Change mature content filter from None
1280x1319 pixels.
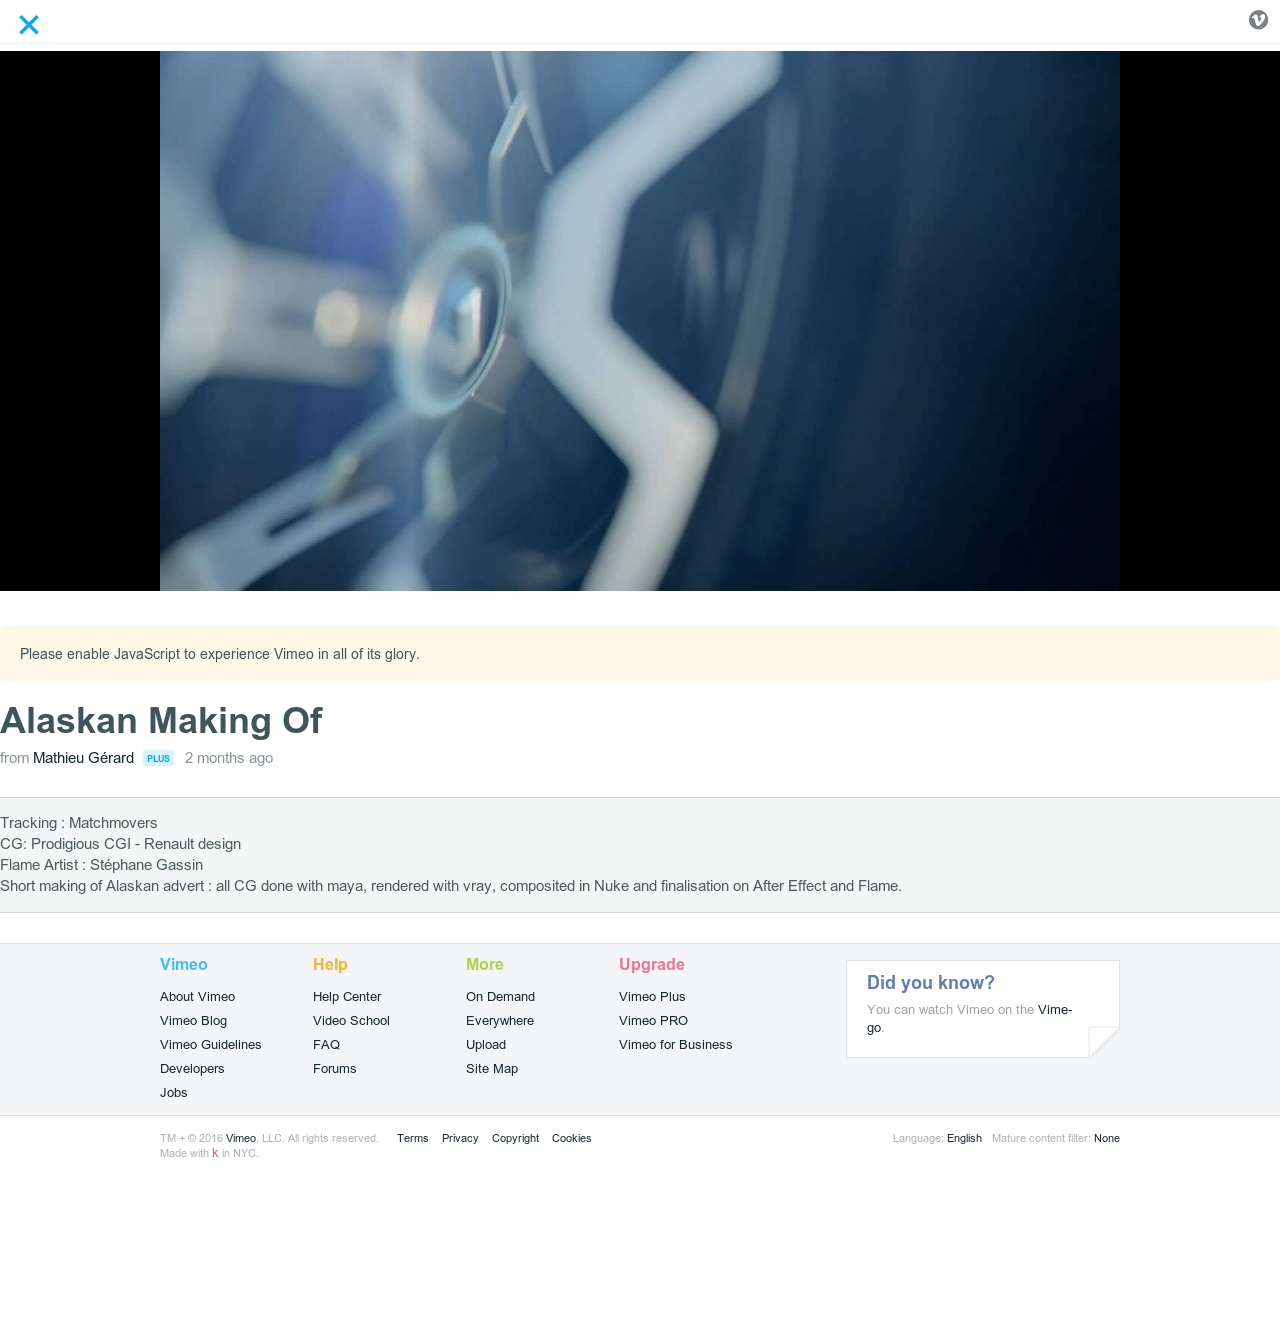point(1107,1138)
